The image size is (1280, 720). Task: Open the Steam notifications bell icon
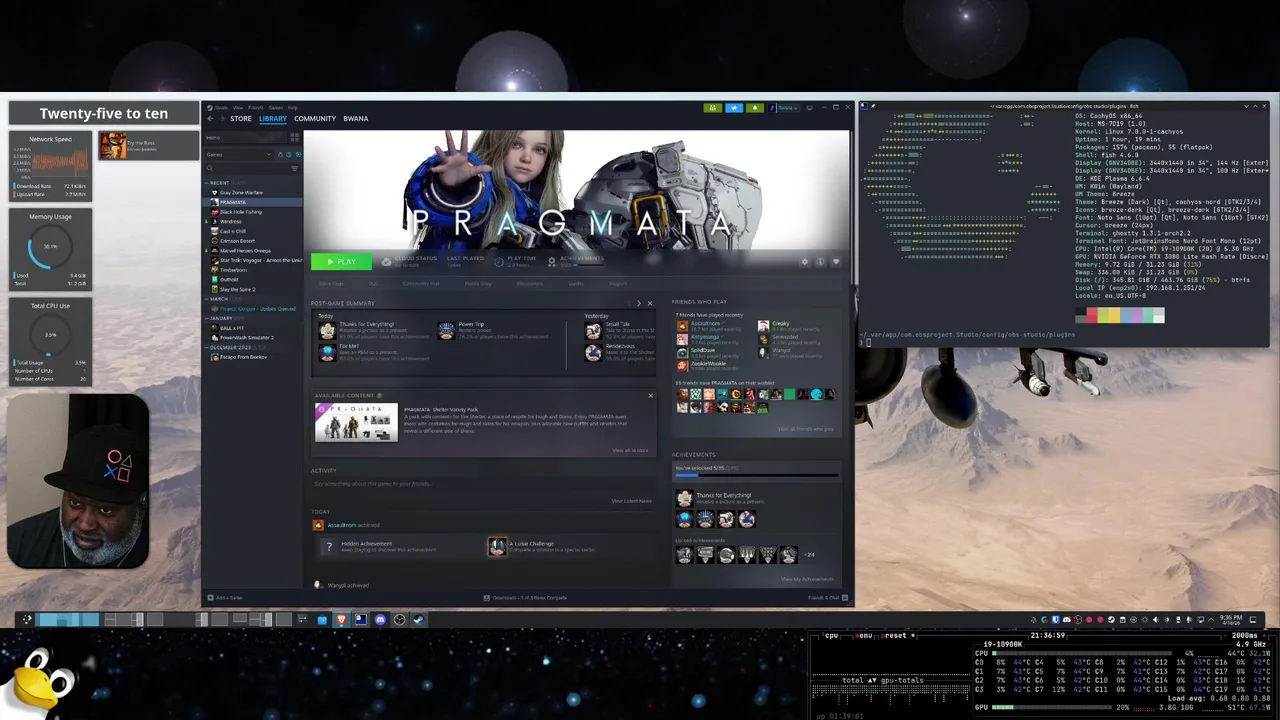[755, 108]
